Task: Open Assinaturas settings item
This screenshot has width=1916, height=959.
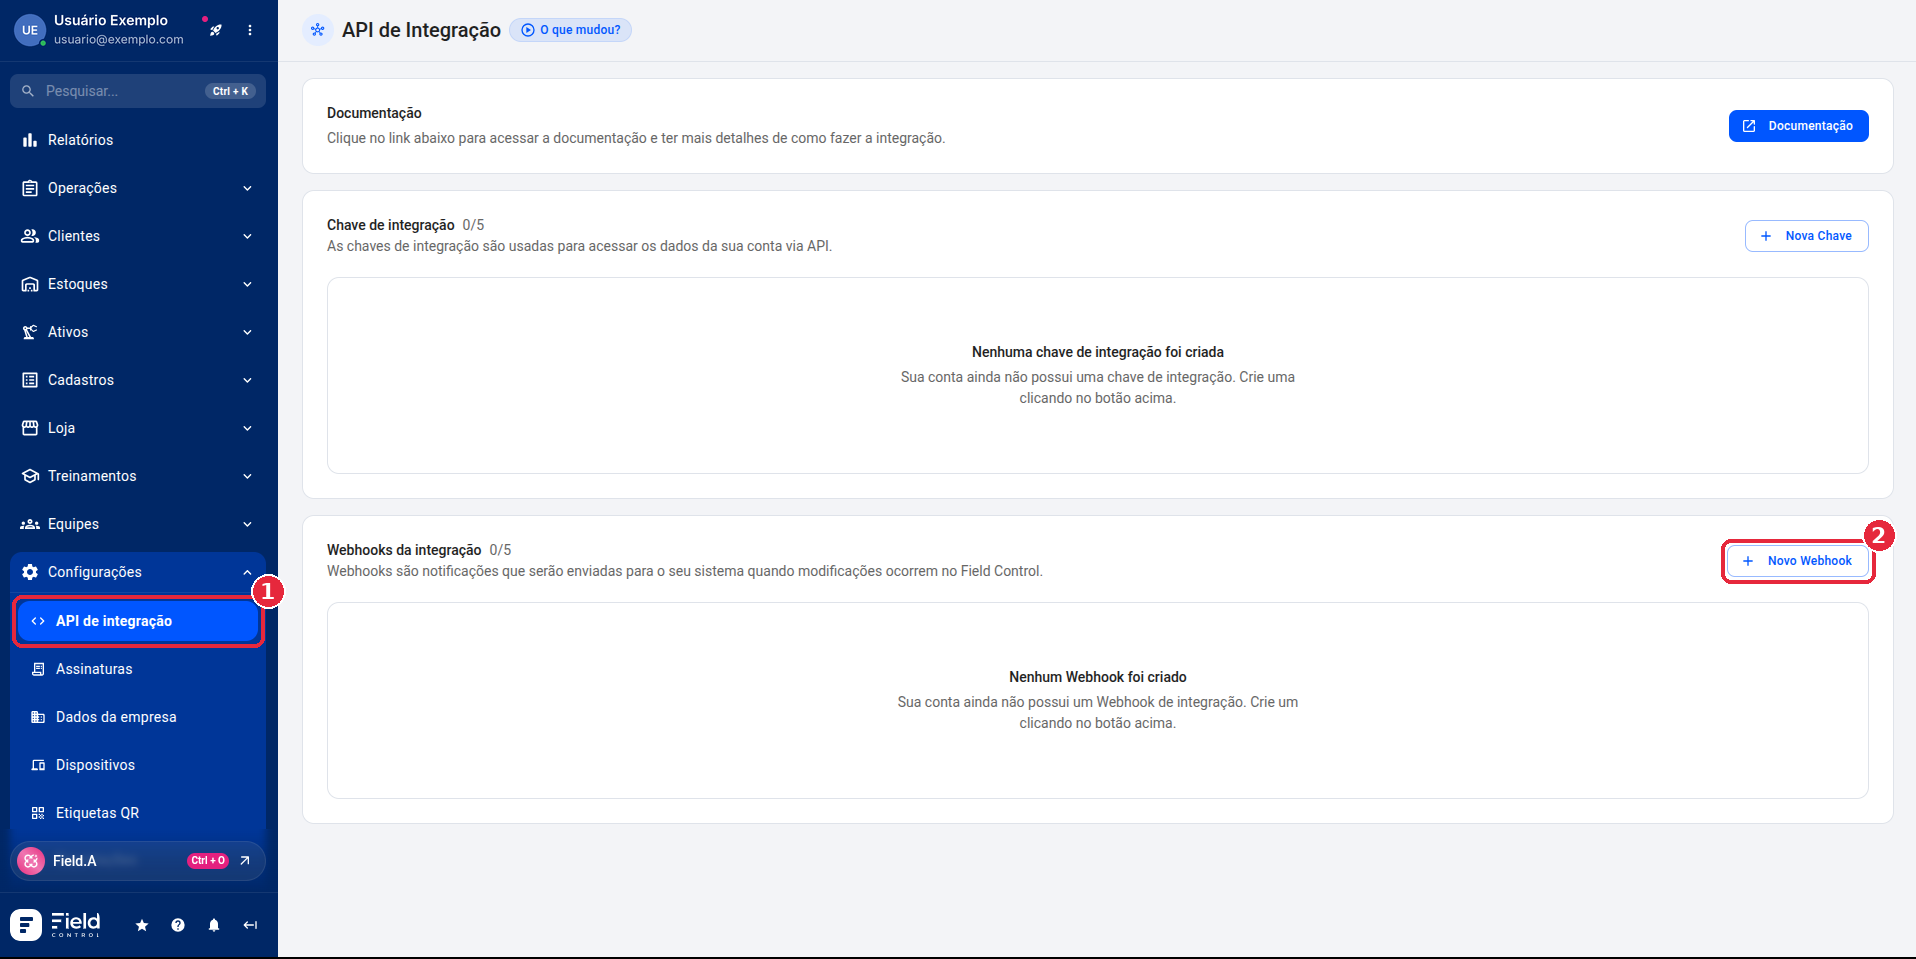Action: click(138, 669)
